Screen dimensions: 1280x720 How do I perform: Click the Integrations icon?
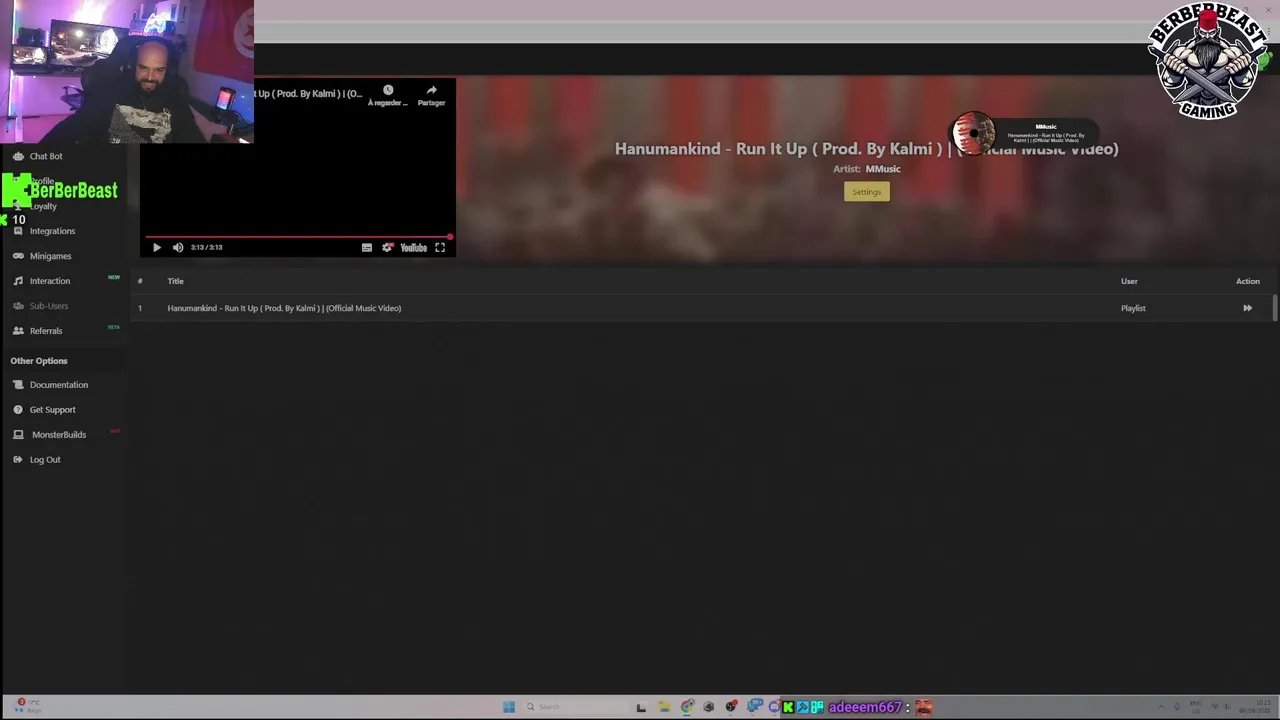tap(18, 231)
